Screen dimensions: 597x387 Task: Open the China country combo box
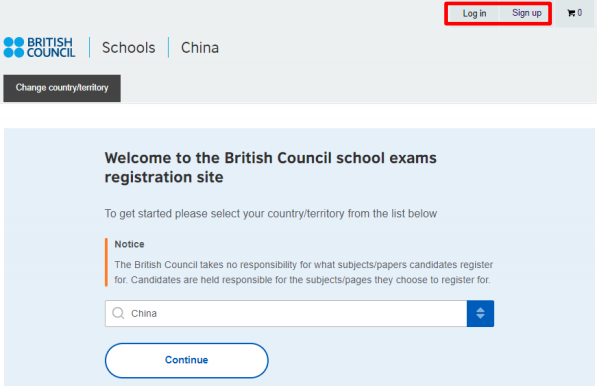coord(299,313)
